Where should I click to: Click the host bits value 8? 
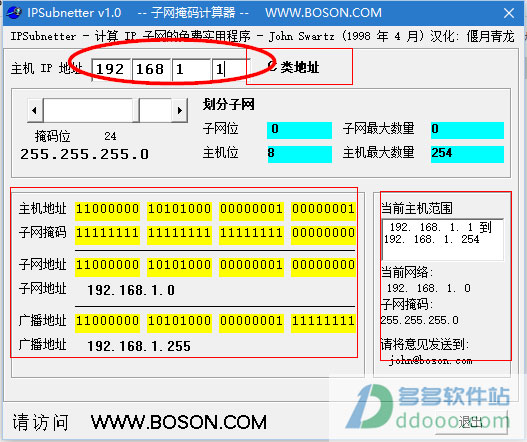tap(299, 154)
